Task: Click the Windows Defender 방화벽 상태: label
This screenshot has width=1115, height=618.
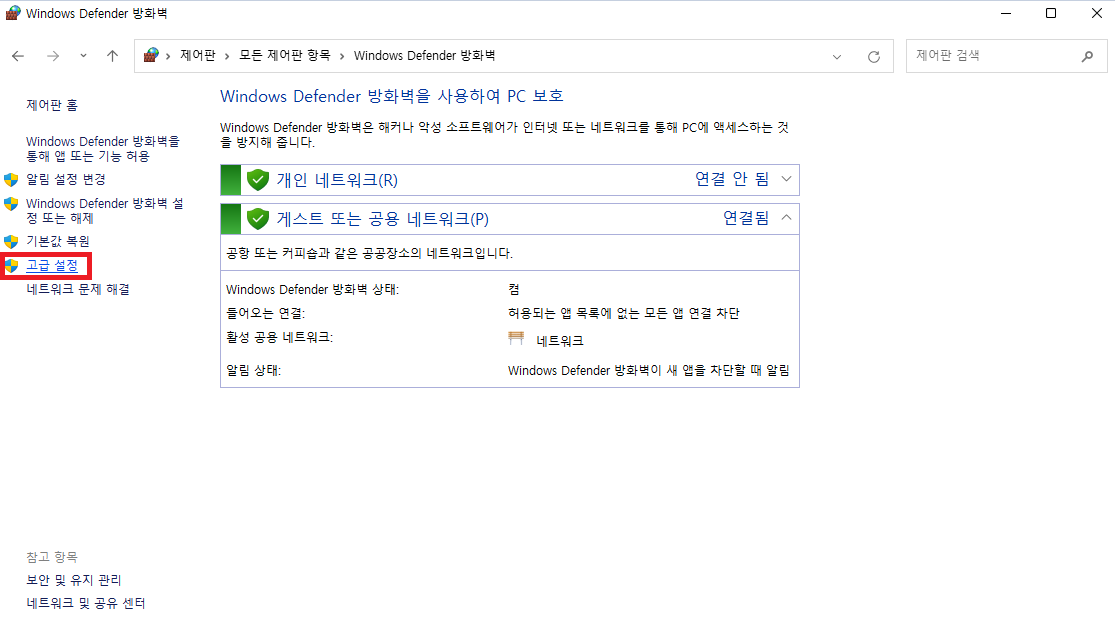Action: [312, 289]
